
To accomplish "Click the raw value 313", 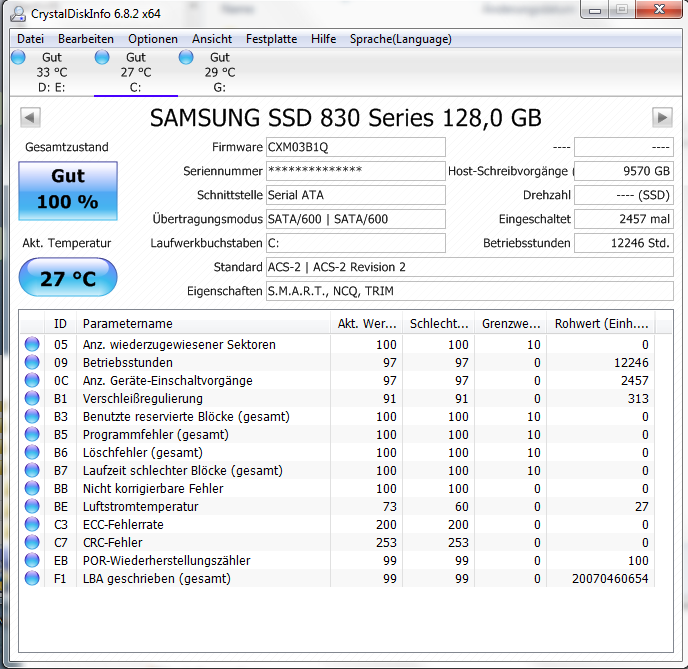I will tap(638, 398).
